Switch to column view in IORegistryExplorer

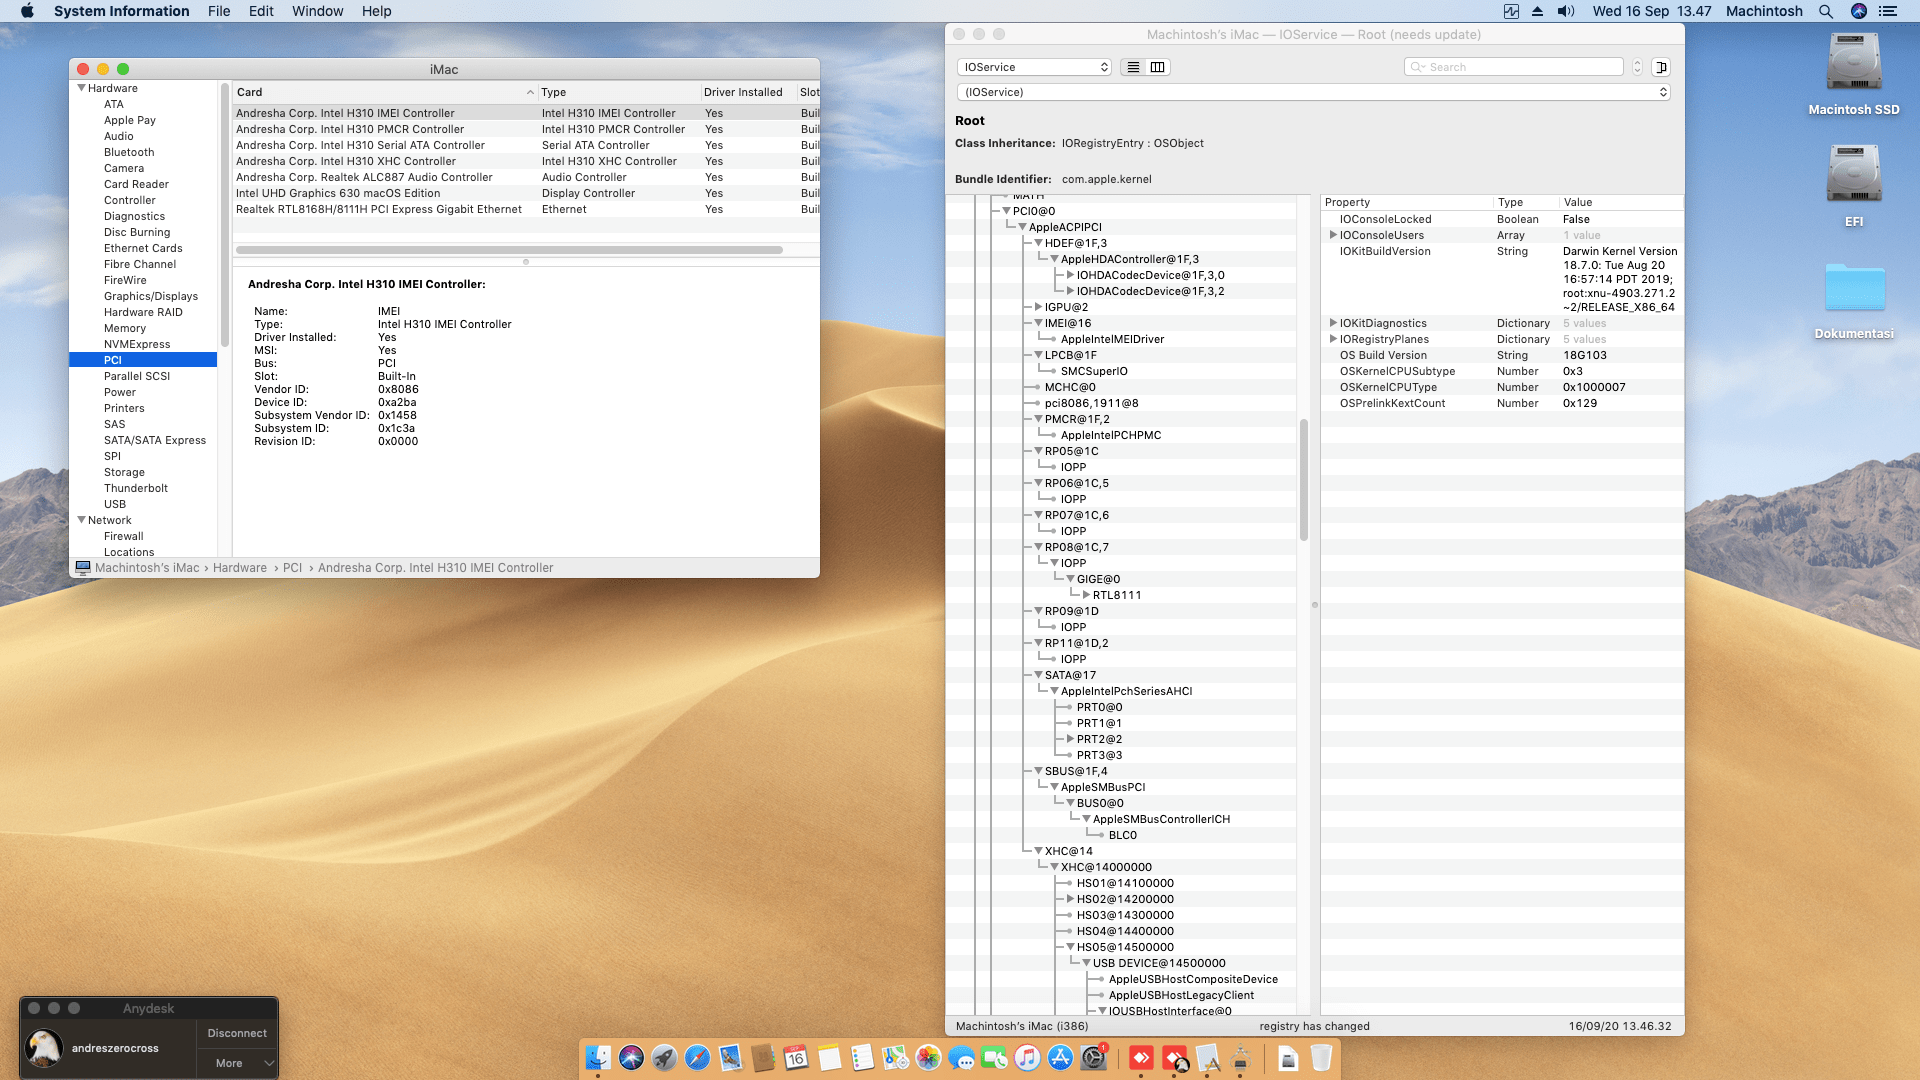[x=1157, y=67]
